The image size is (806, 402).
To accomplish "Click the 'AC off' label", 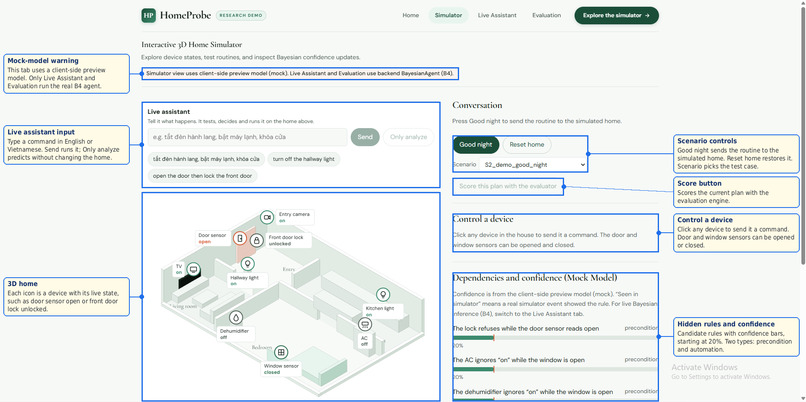I will 364,341.
